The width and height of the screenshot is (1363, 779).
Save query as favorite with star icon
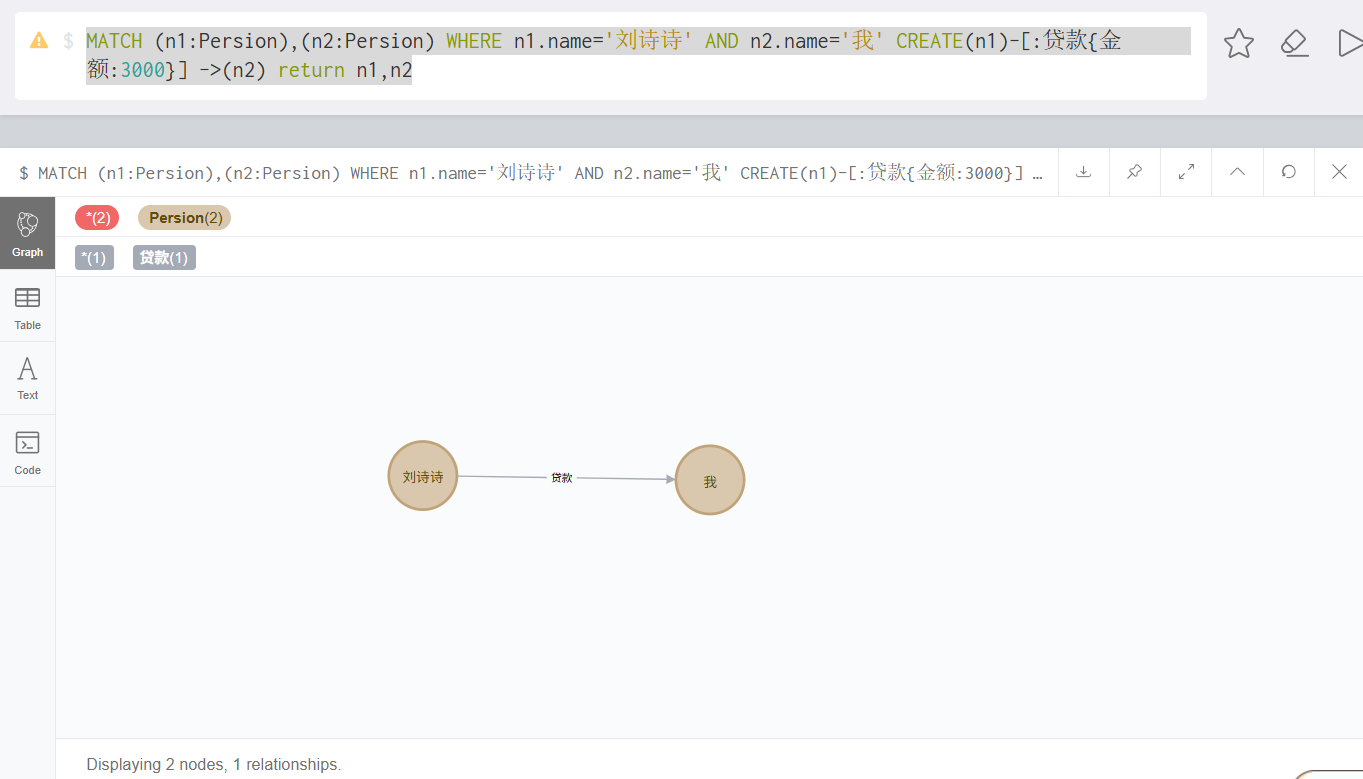pos(1239,43)
